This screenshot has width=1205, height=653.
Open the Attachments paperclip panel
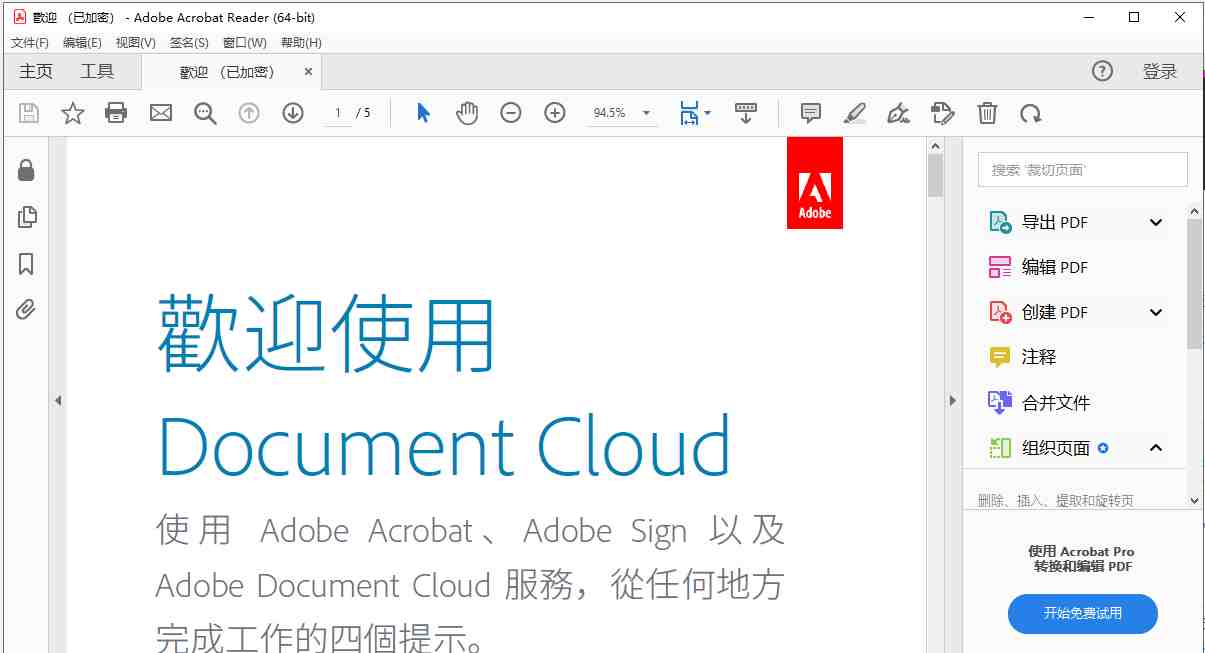tap(26, 310)
